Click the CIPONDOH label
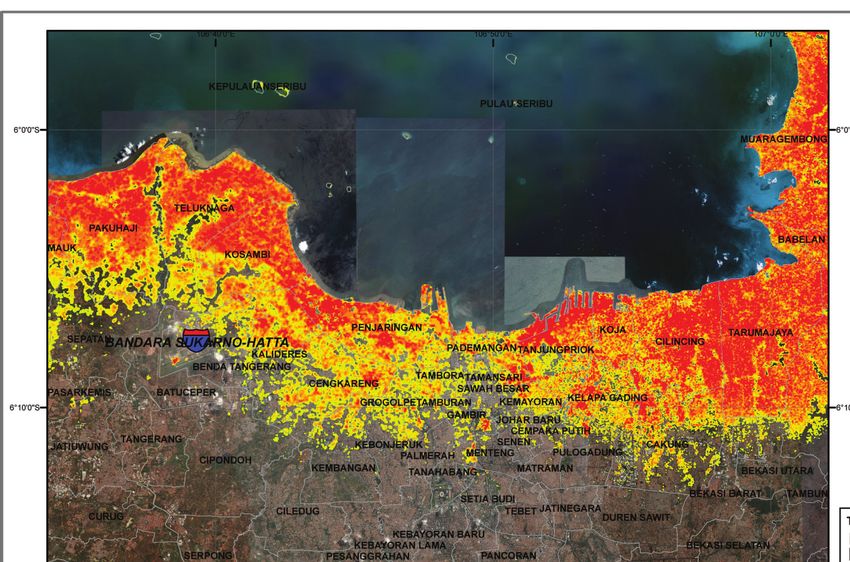The height and width of the screenshot is (562, 850). tap(225, 460)
